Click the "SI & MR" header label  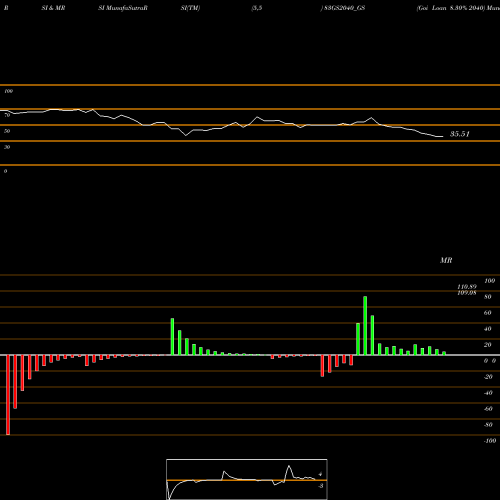(53, 8)
